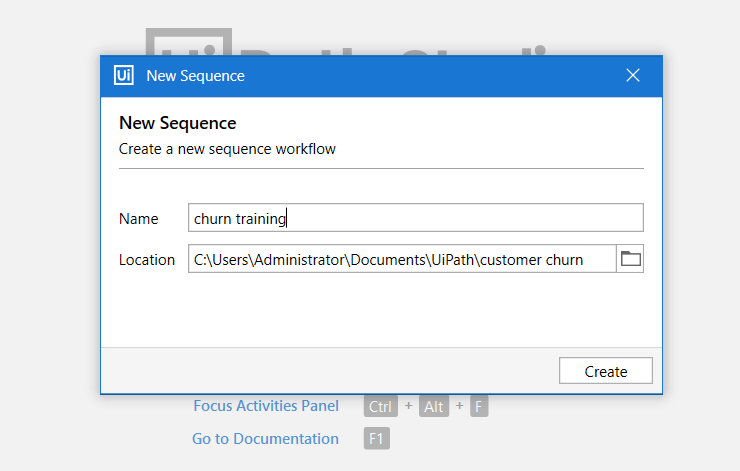The height and width of the screenshot is (471, 740).
Task: Click the "Create a new sequence workflow" text
Action: (227, 149)
